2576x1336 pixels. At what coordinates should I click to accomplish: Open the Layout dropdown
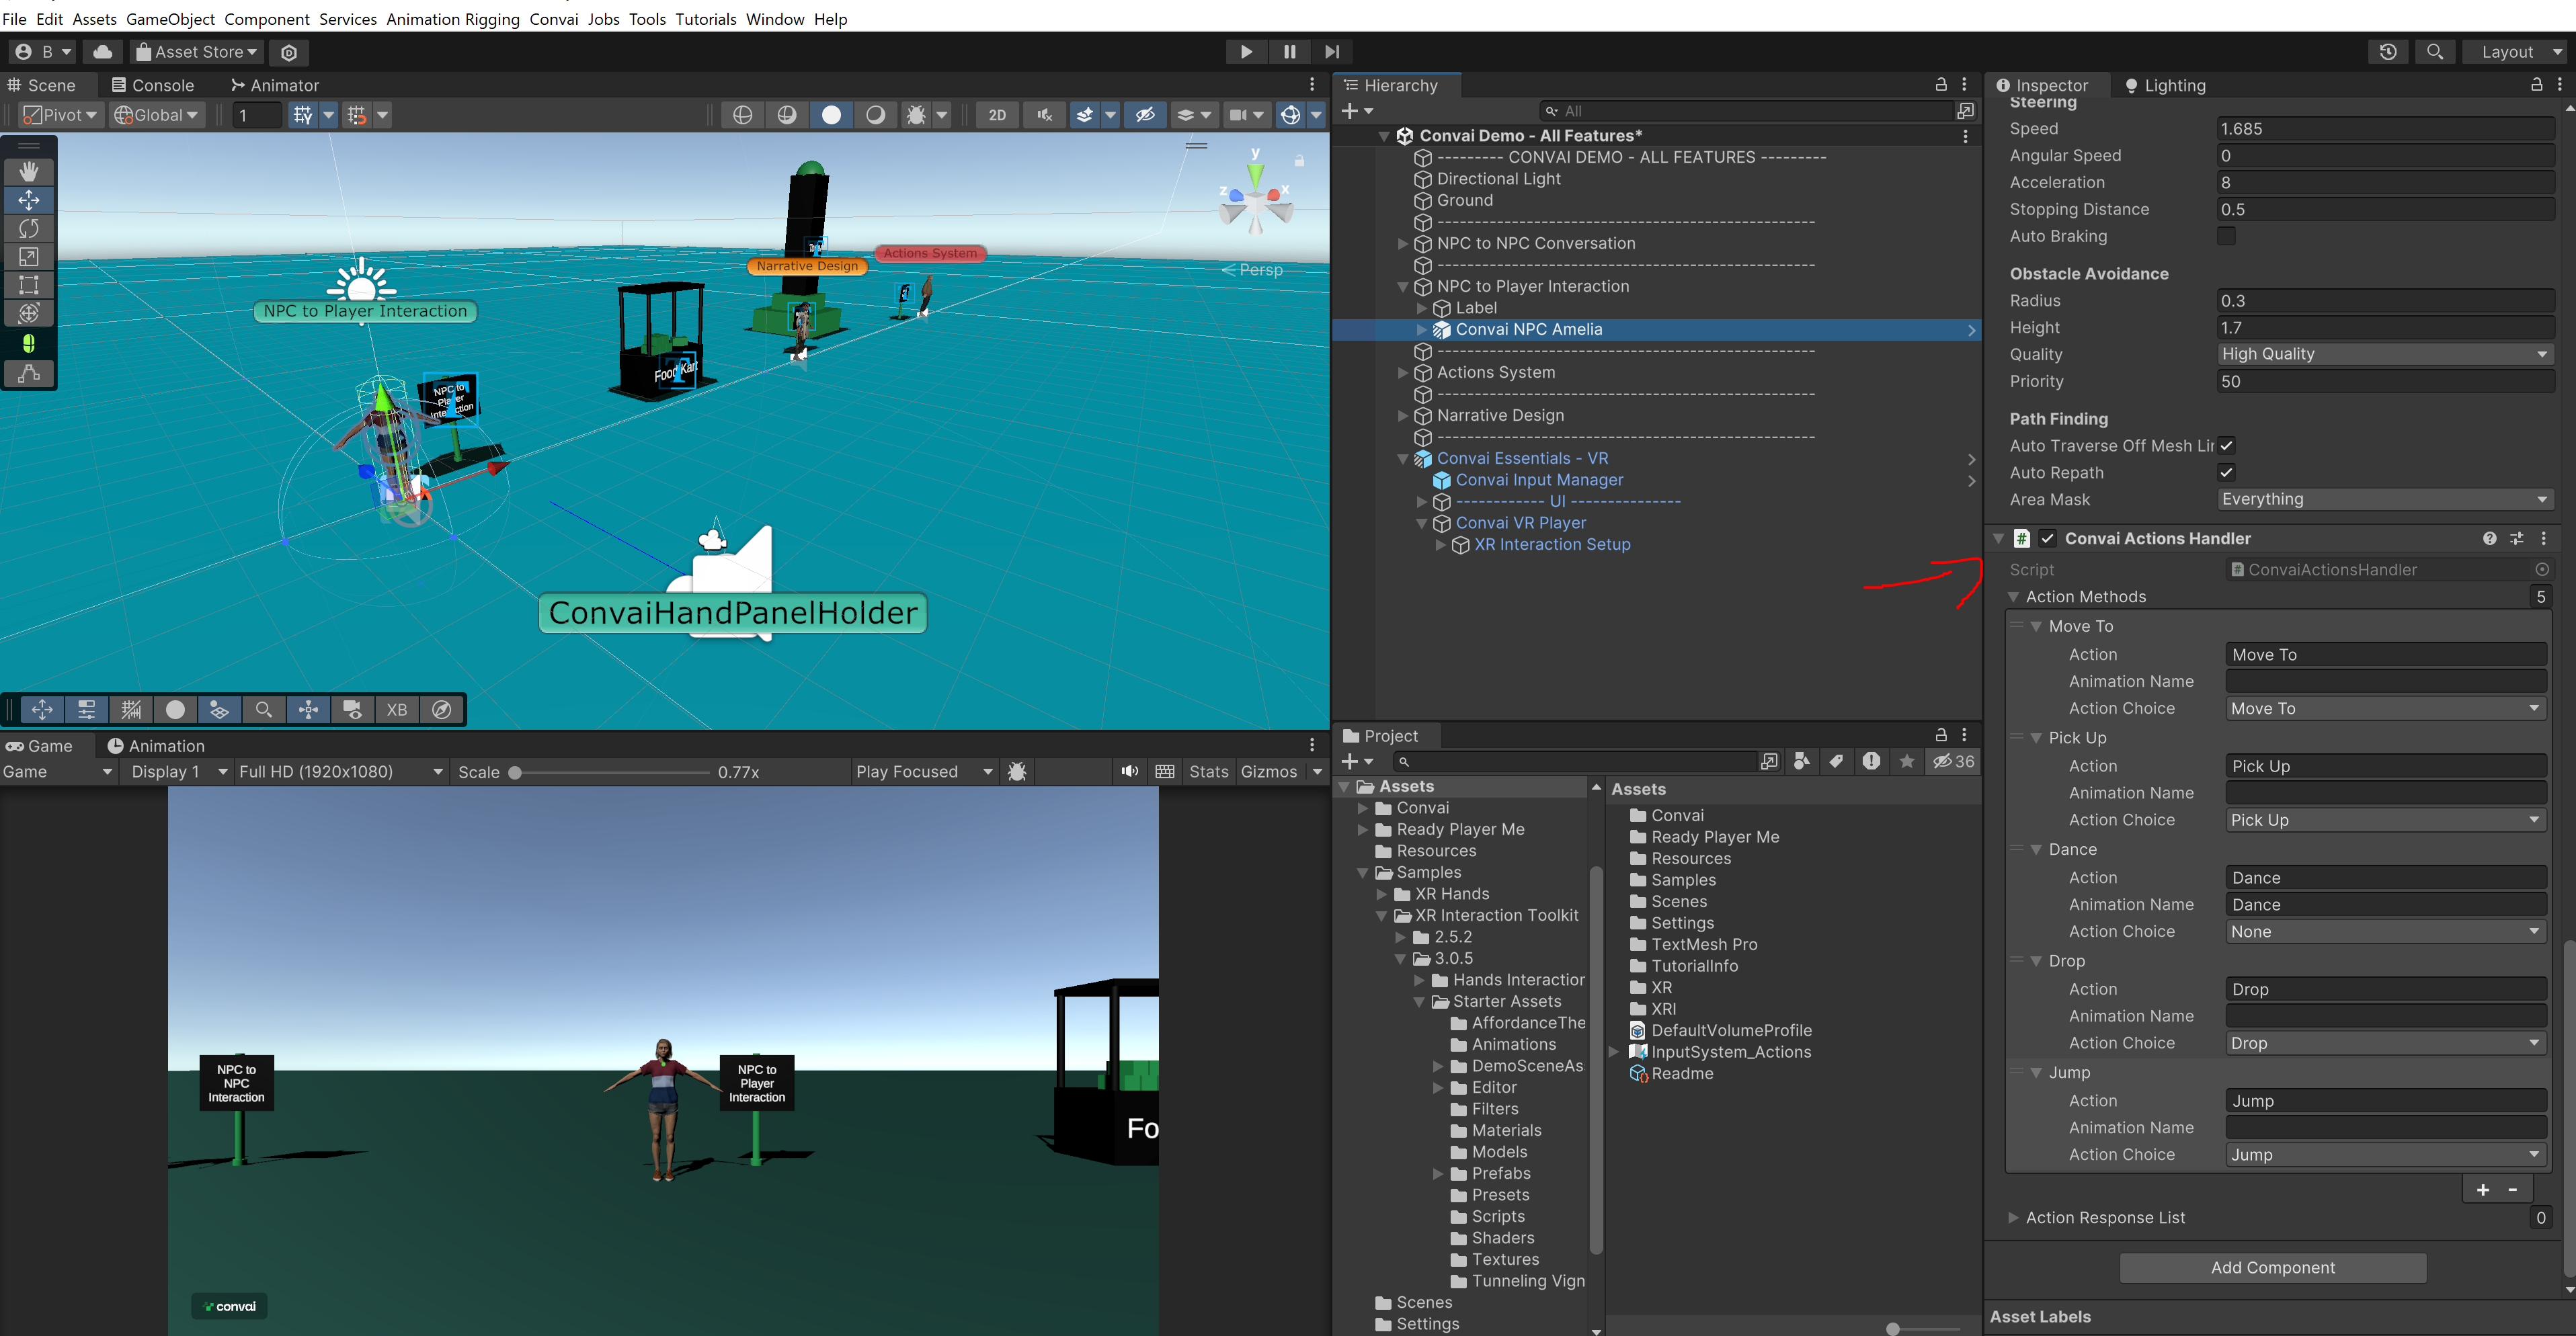tap(2516, 52)
